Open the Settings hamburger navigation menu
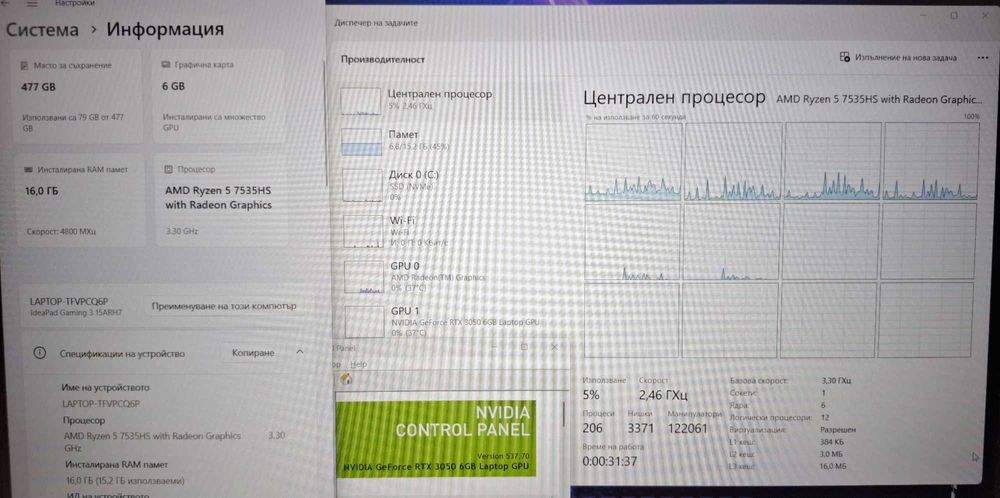The height and width of the screenshot is (498, 1000). (x=33, y=3)
